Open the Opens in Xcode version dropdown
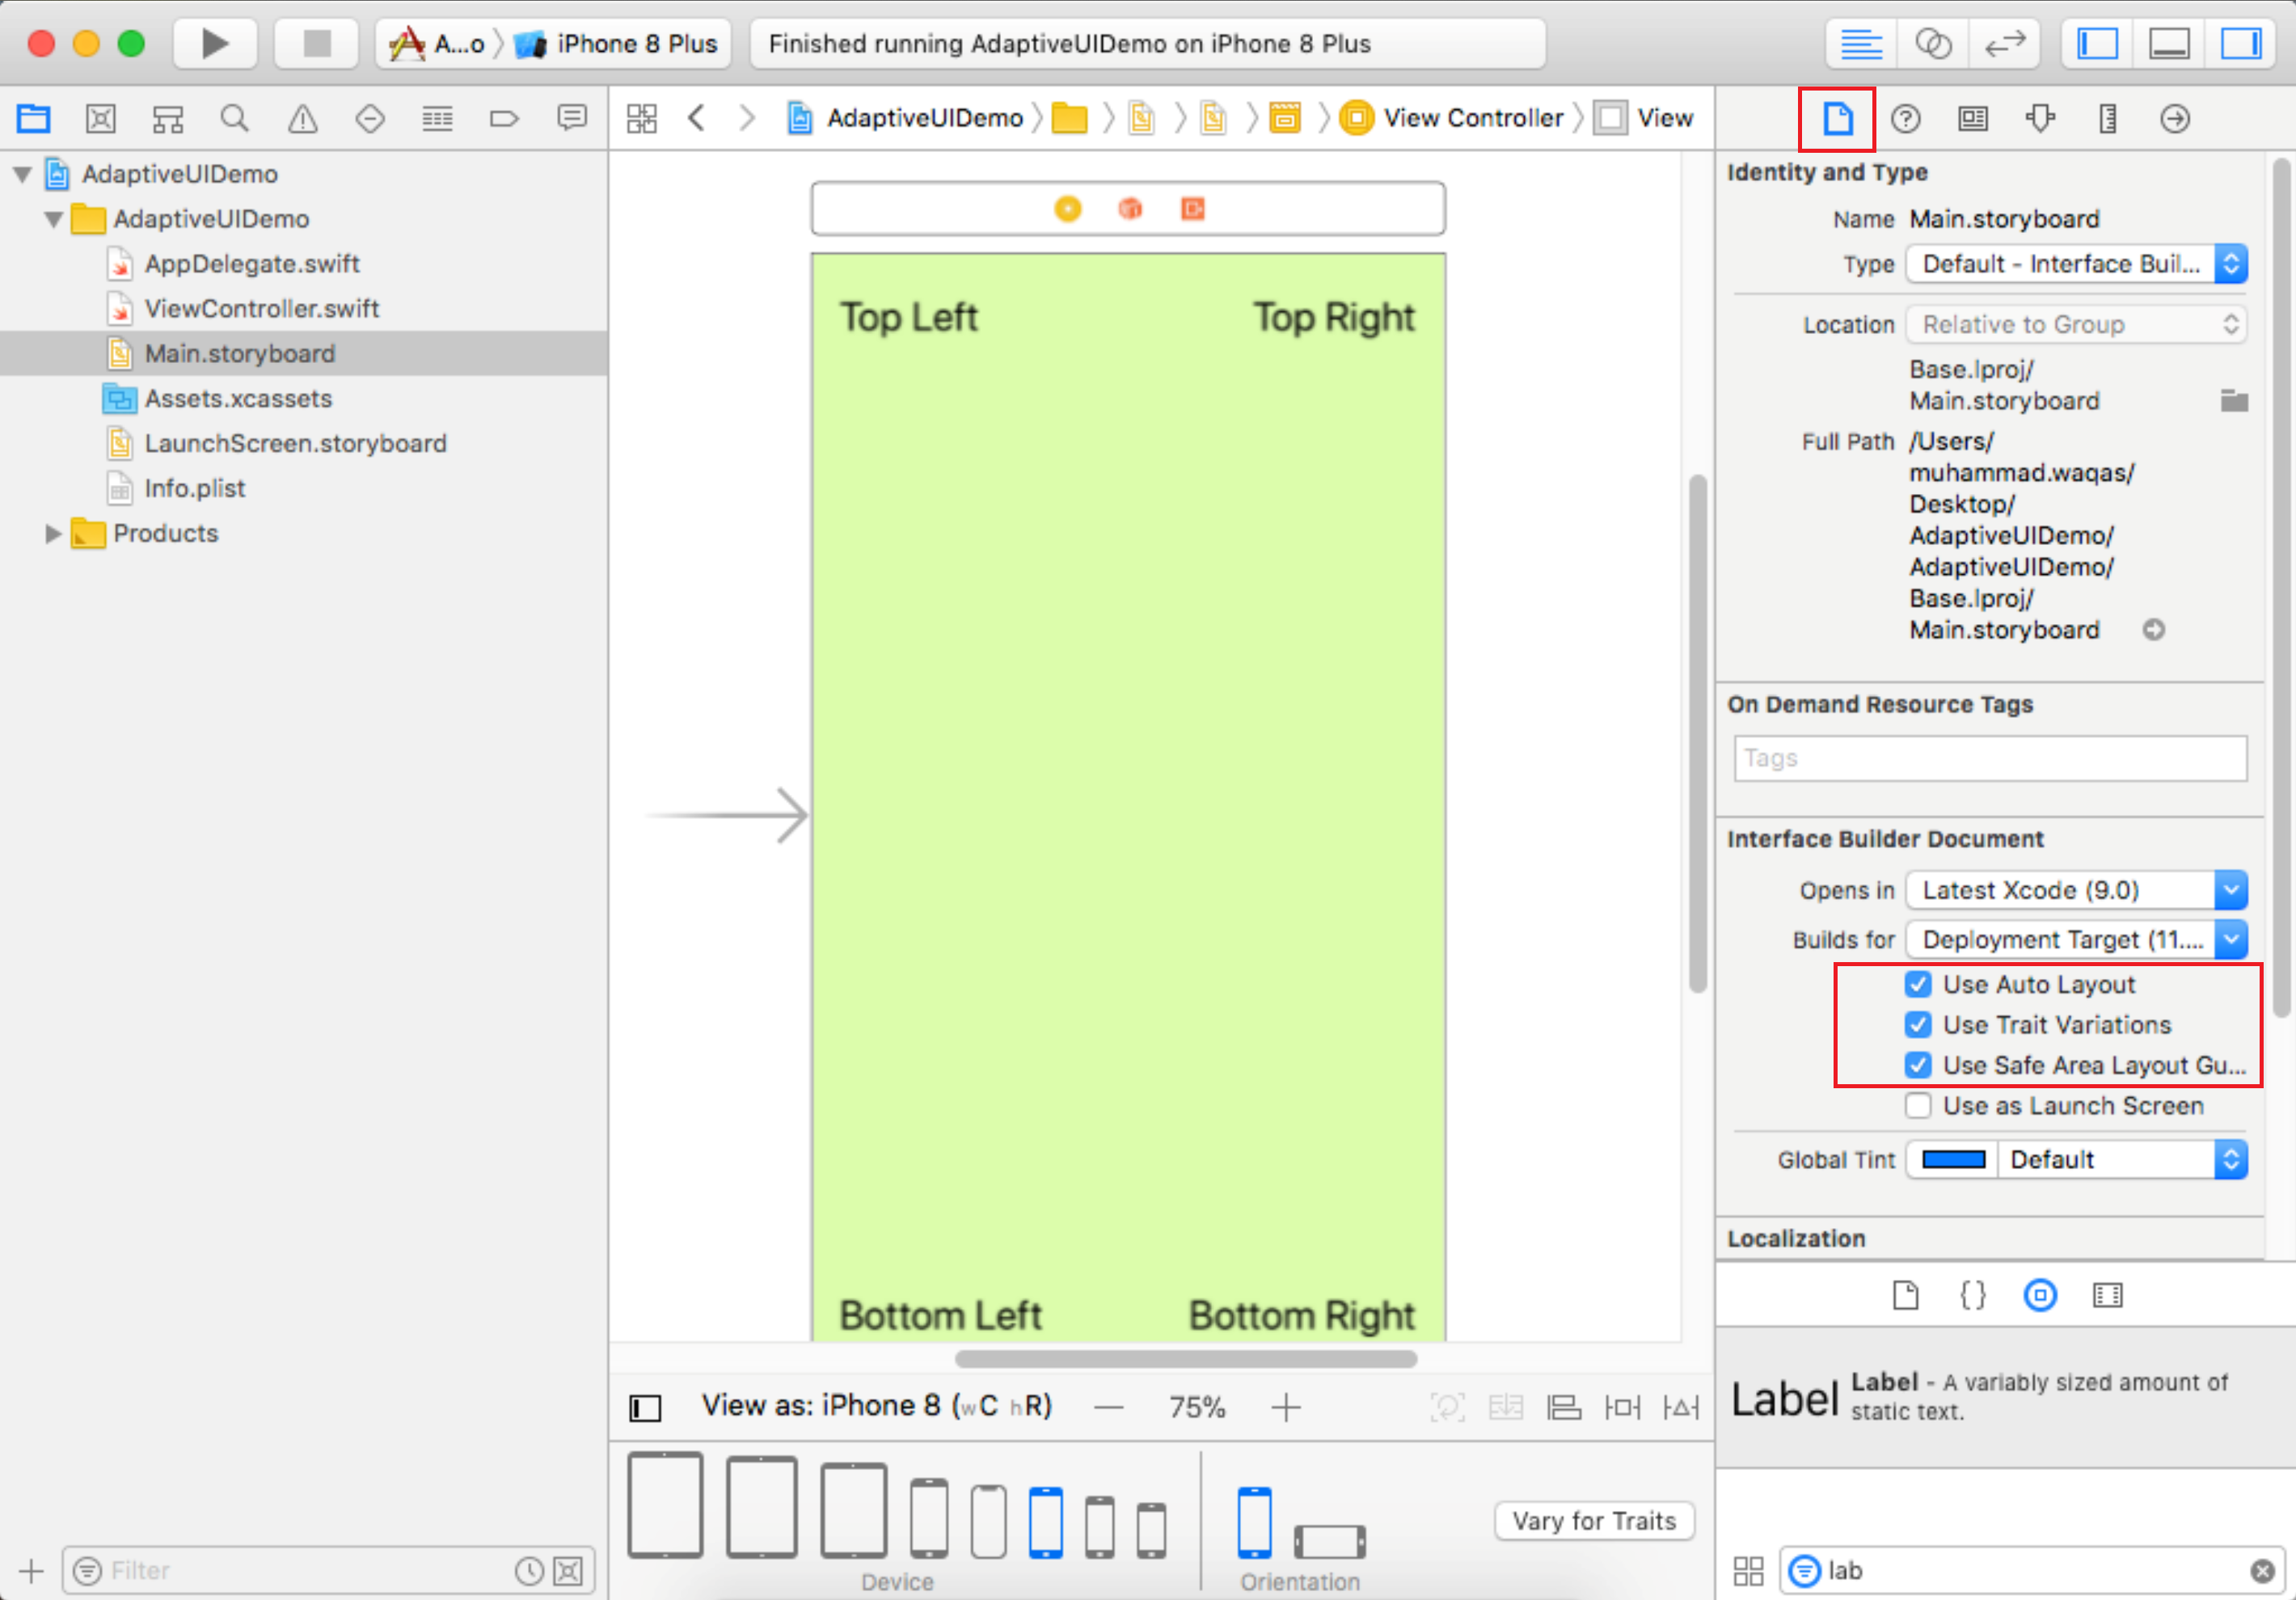The image size is (2296, 1600). click(x=2075, y=890)
